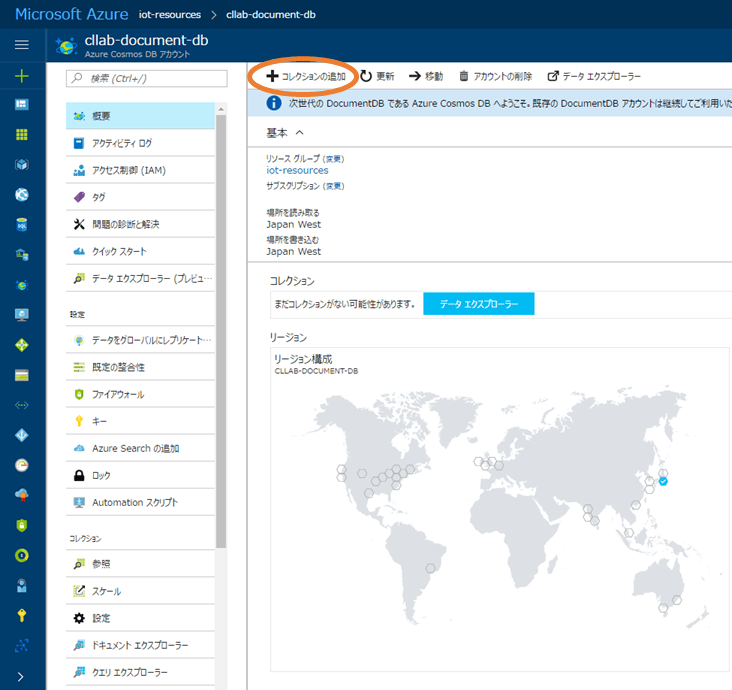Screen dimensions: 732x690
Task: Click the resource menu vertical scrollbar
Action: click(x=221, y=331)
